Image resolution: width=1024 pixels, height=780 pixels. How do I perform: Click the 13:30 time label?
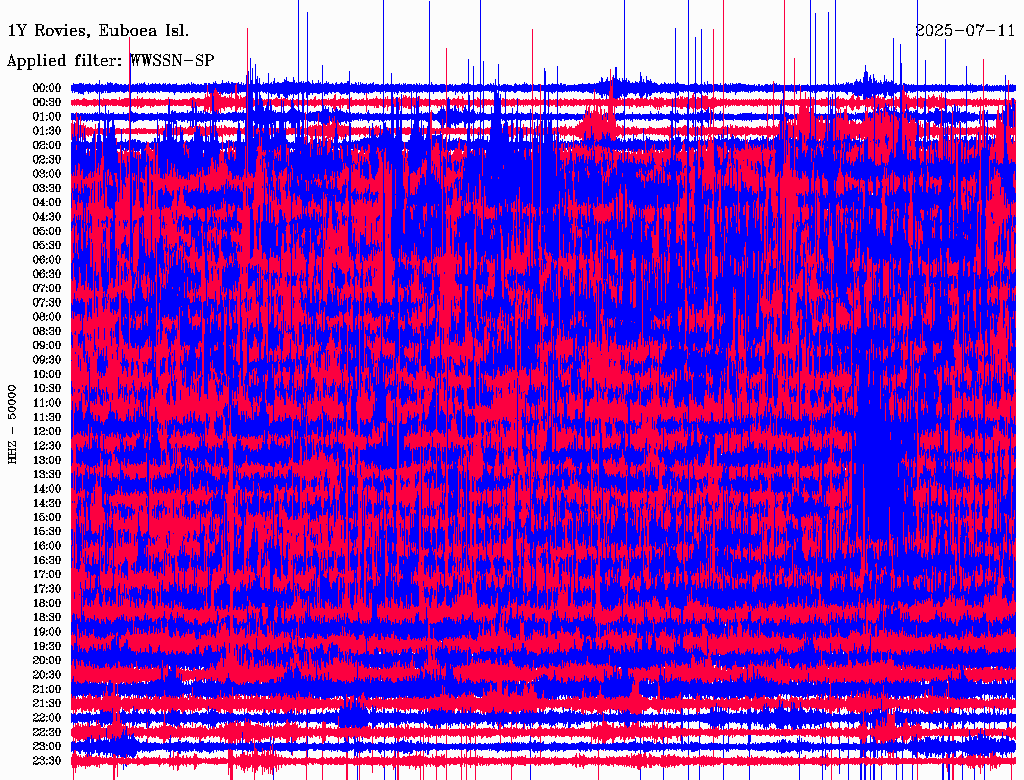click(x=48, y=474)
